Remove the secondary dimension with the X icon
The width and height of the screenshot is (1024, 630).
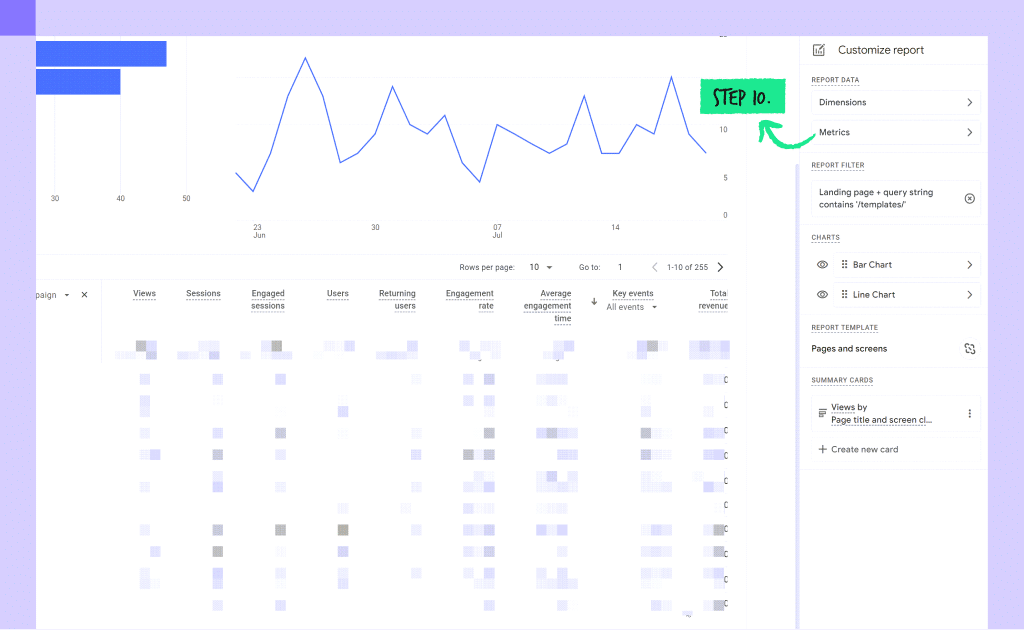pos(84,295)
